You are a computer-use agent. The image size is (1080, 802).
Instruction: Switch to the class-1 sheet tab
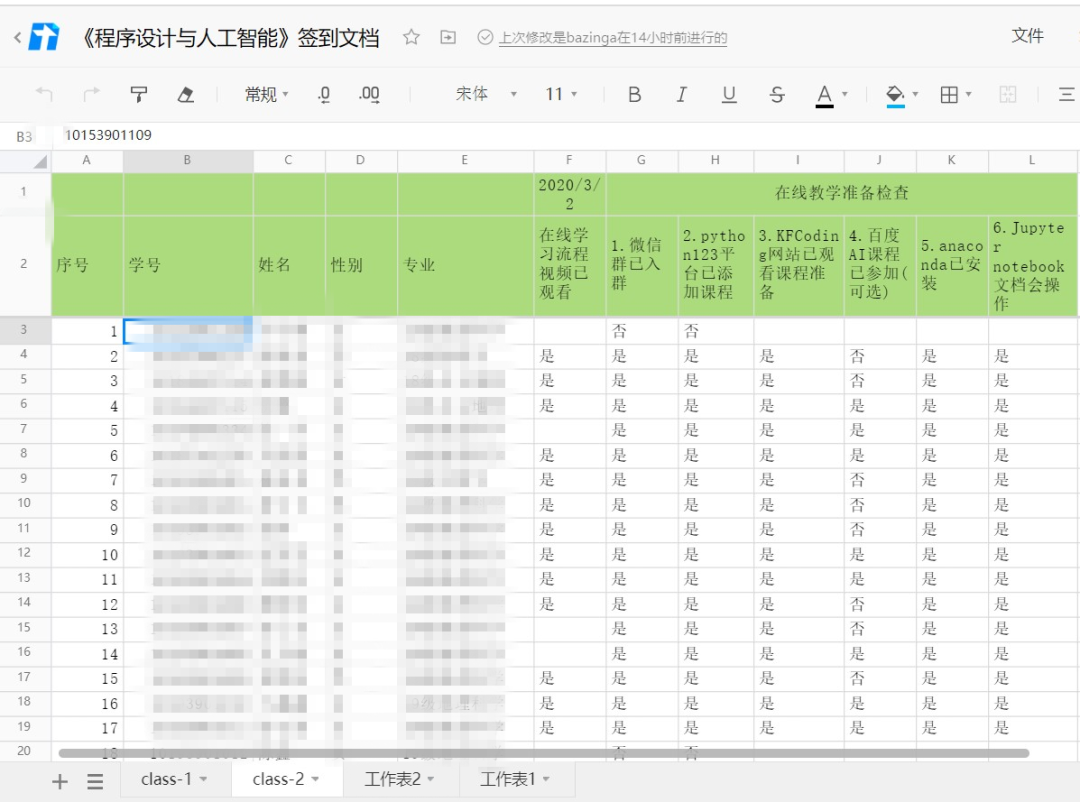click(x=174, y=779)
